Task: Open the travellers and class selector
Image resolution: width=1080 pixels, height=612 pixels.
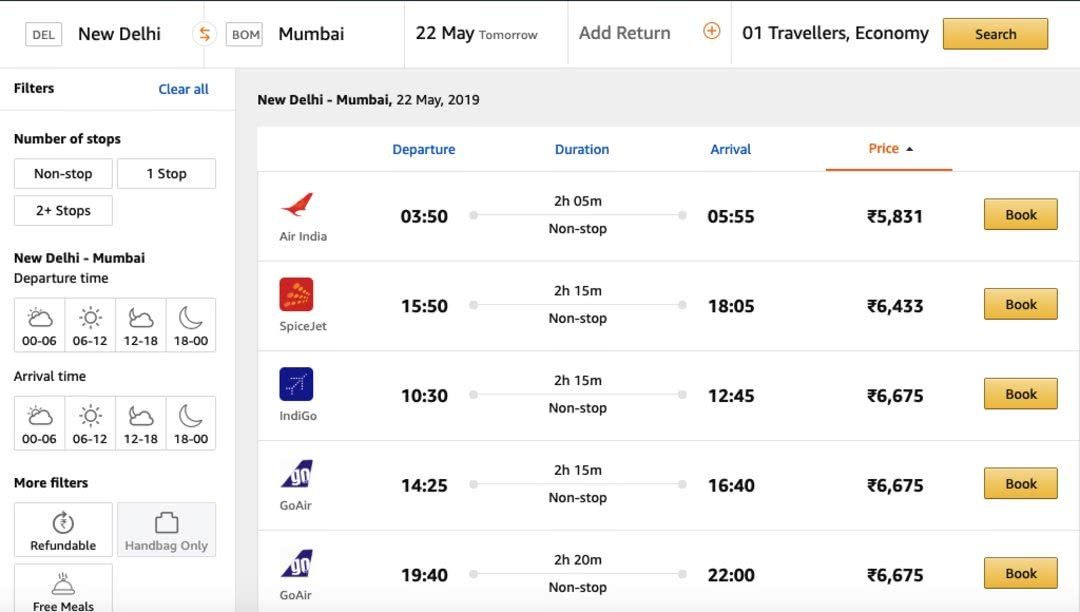Action: pos(835,33)
